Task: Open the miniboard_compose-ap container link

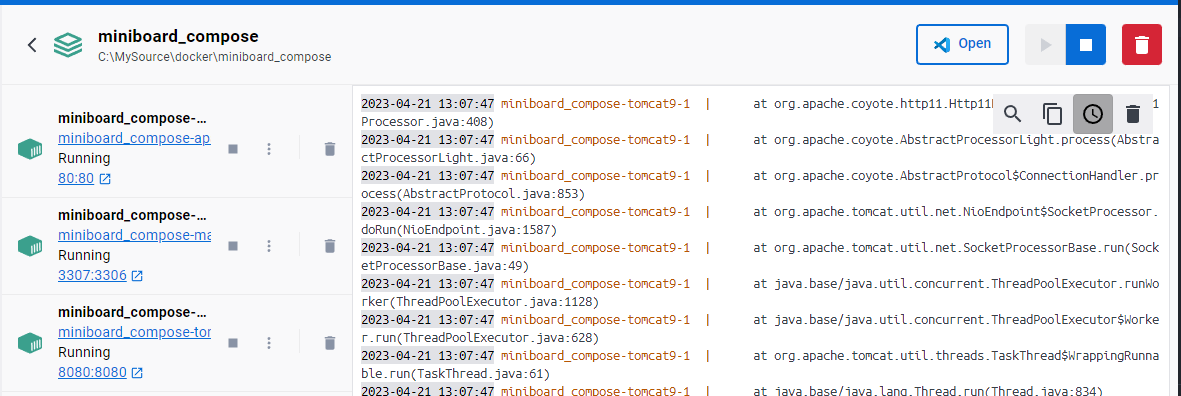Action: 134,139
